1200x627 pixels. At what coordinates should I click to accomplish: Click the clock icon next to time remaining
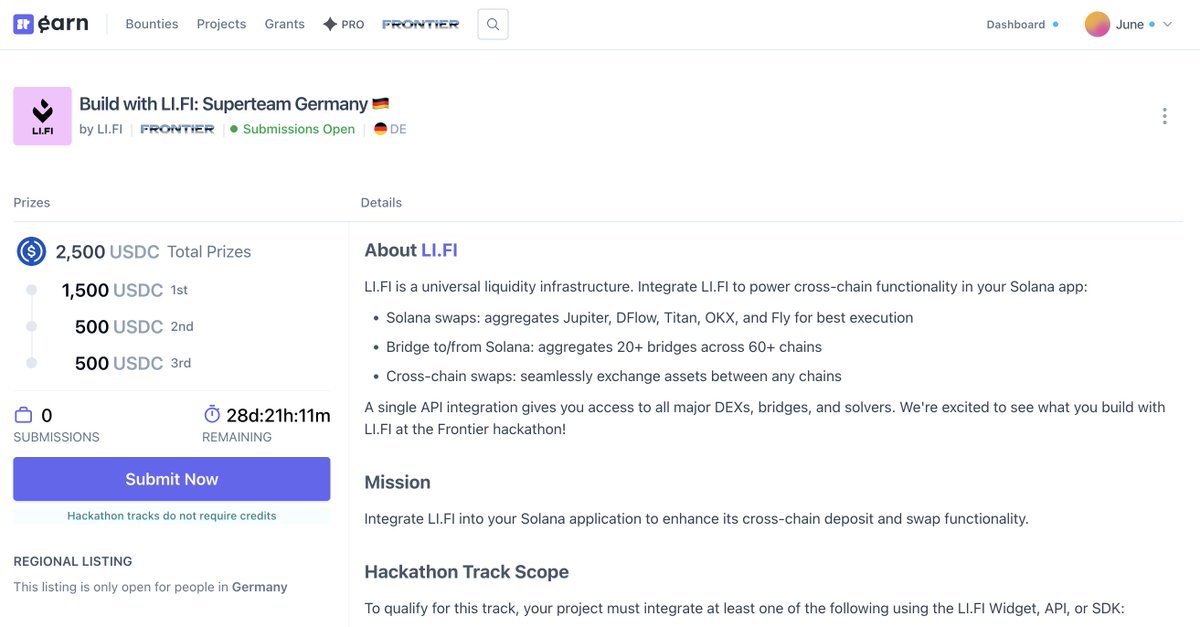(x=211, y=414)
